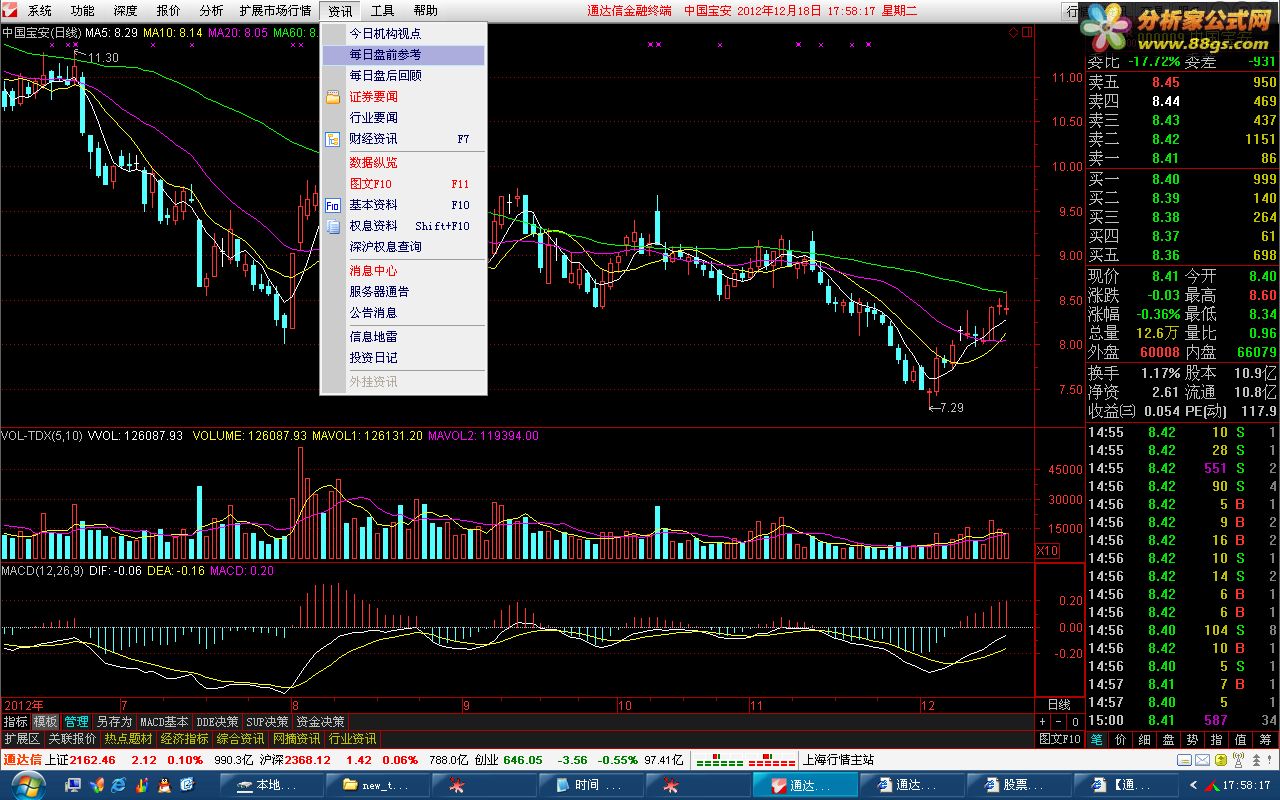Viewport: 1280px width, 800px height.
Task: Open the 工具 menu
Action: (x=382, y=11)
